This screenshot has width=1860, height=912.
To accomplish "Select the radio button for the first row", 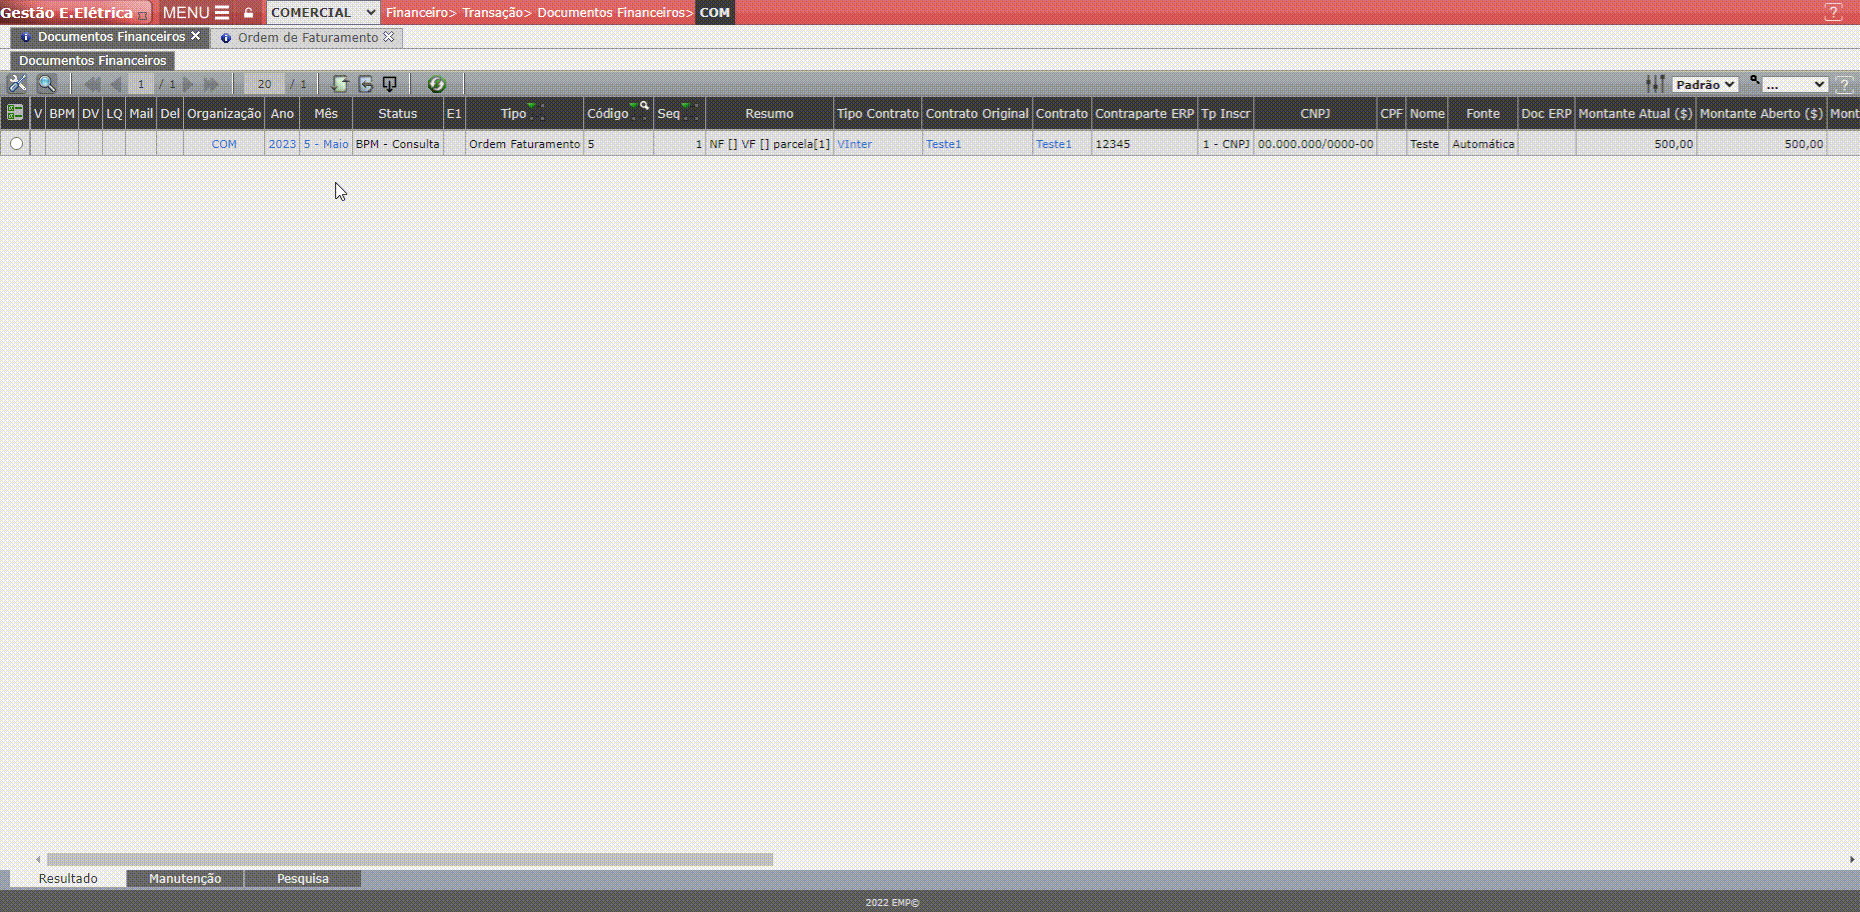I will [16, 144].
